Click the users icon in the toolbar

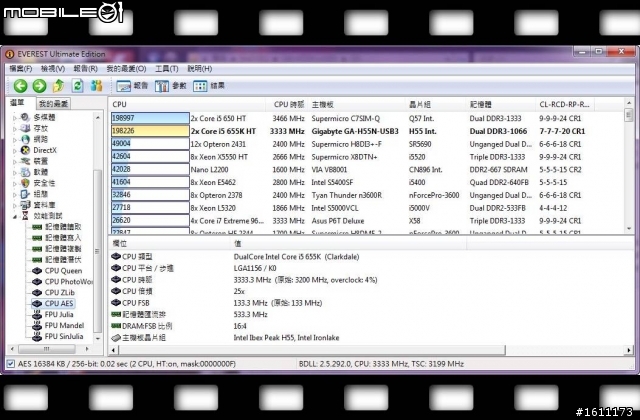pos(96,86)
